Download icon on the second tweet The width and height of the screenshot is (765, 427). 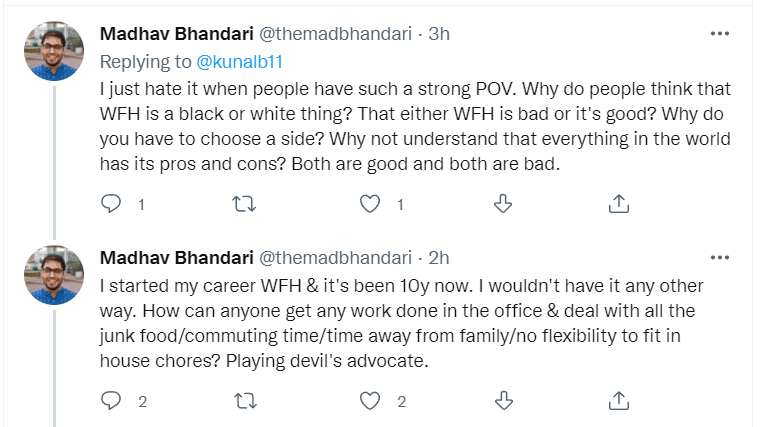tap(503, 401)
